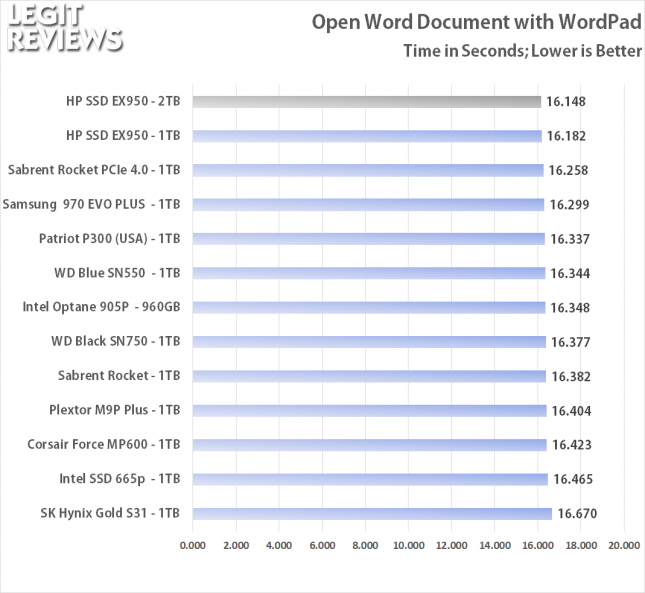Click the axis tick 14.000
This screenshot has height=593, width=645.
495,546
